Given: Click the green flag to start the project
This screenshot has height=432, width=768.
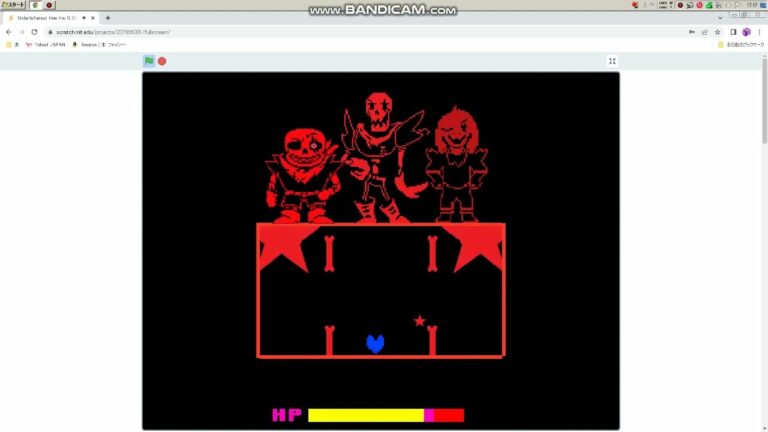Looking at the screenshot, I should pos(149,61).
